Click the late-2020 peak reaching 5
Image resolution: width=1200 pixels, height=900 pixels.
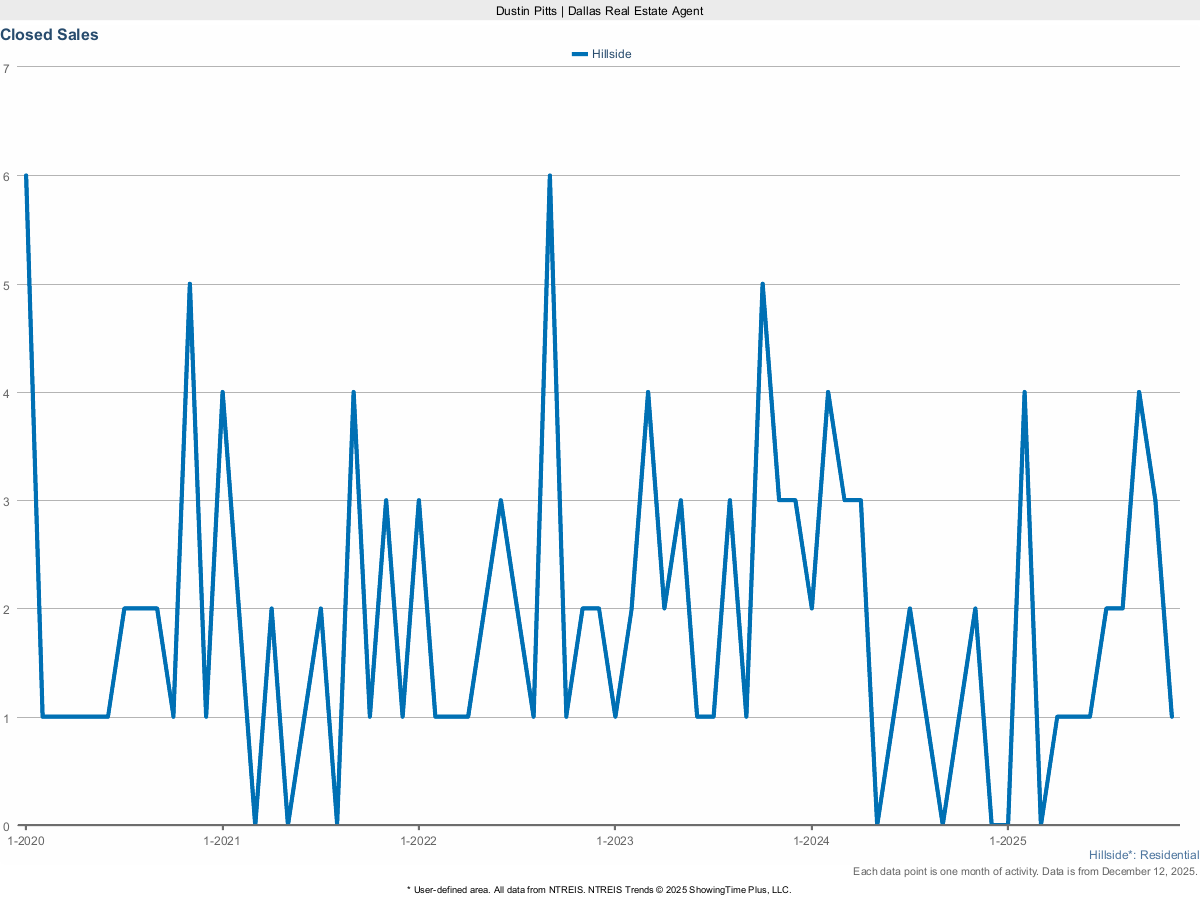pyautogui.click(x=189, y=284)
